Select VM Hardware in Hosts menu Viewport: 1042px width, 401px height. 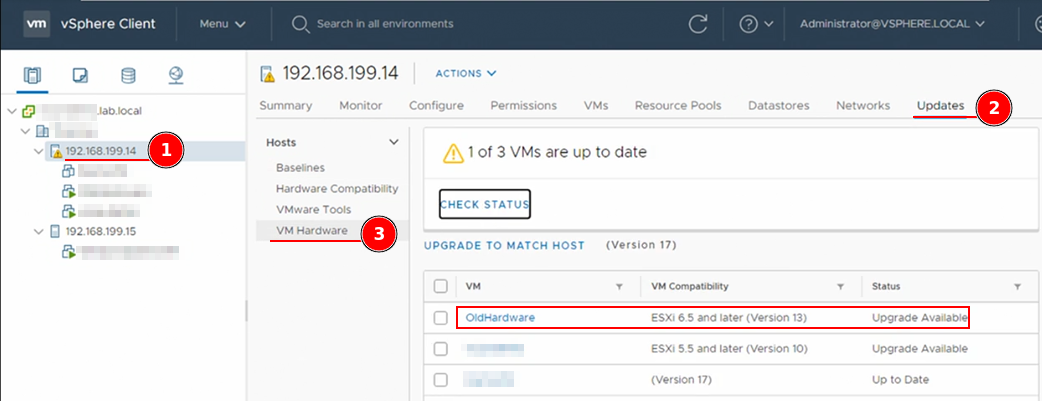point(312,231)
